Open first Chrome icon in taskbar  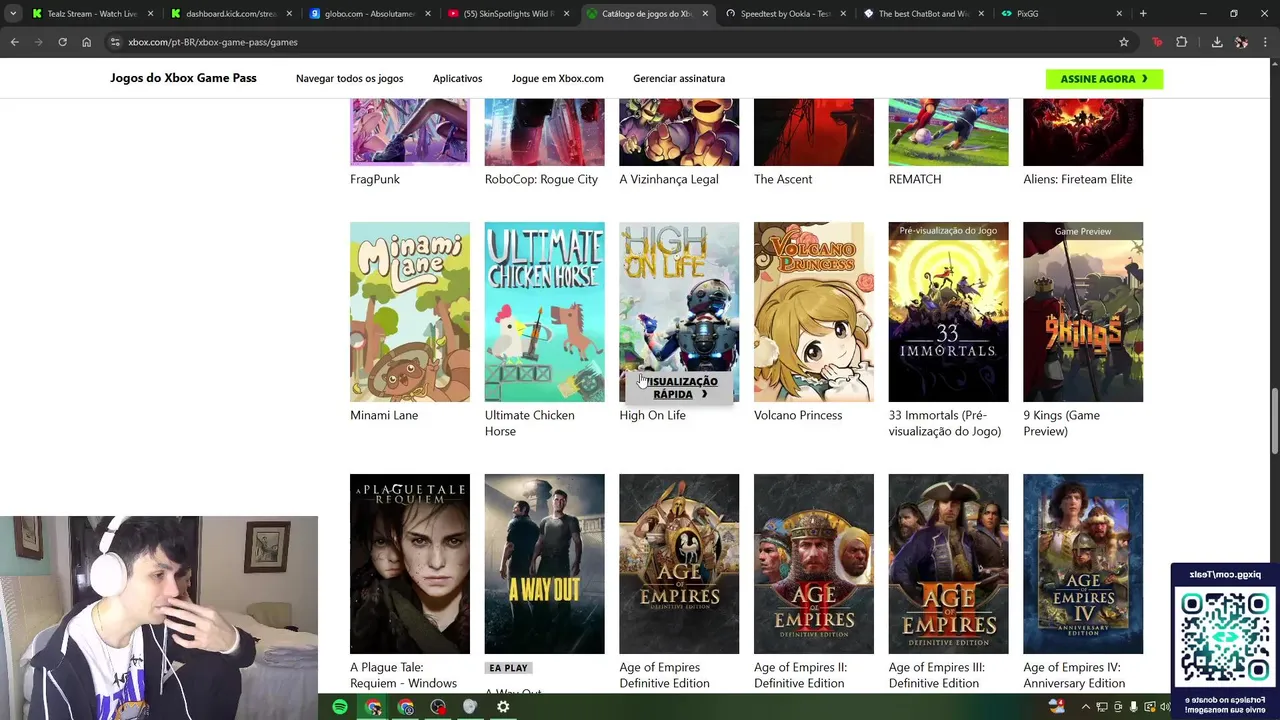click(x=373, y=707)
